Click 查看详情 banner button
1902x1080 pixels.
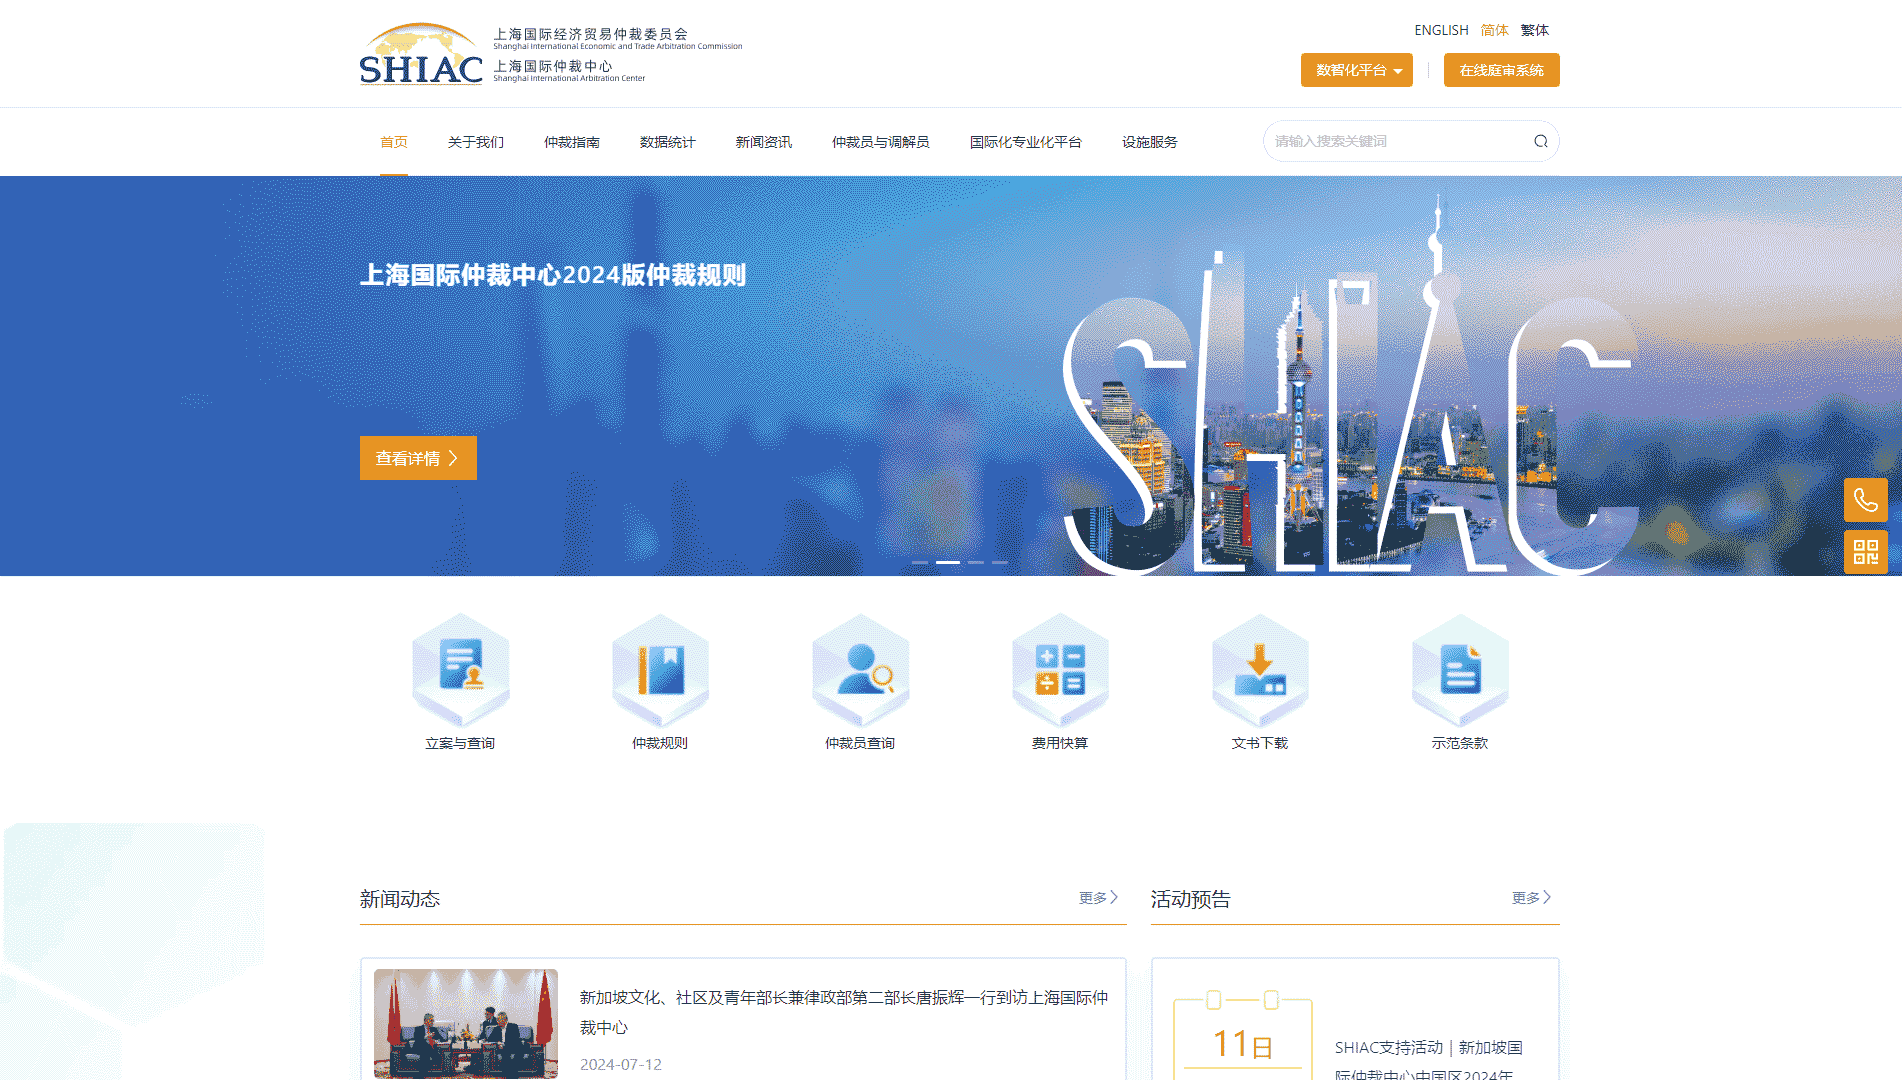pyautogui.click(x=418, y=458)
